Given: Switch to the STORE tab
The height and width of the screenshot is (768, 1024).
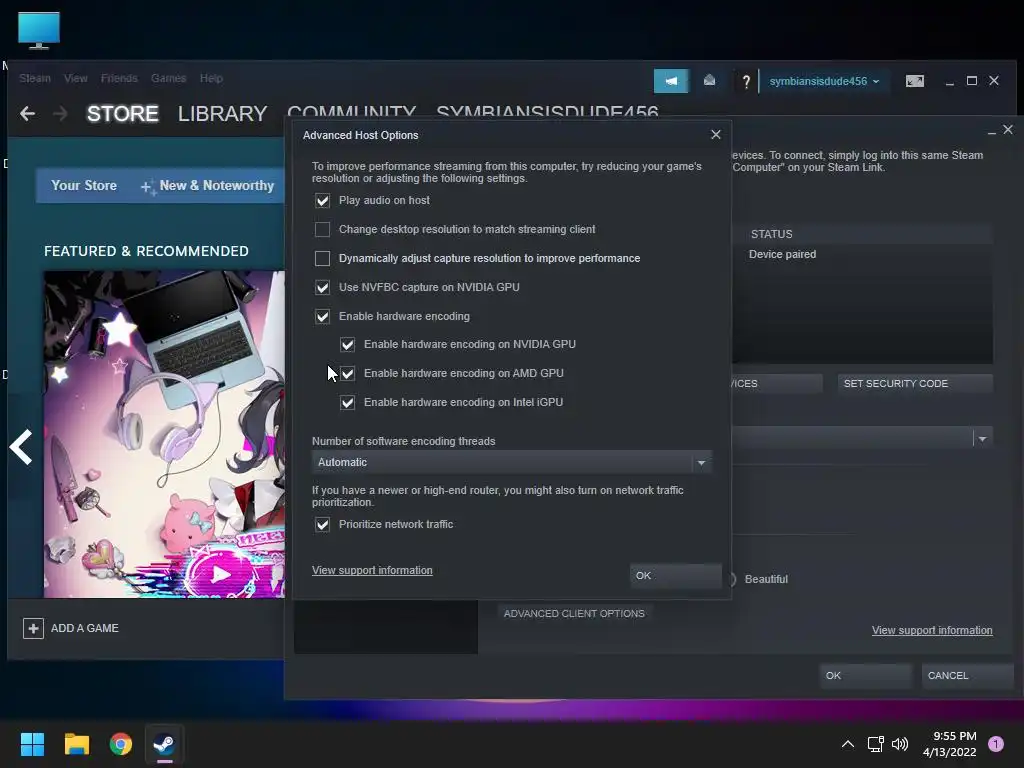Looking at the screenshot, I should [x=123, y=114].
